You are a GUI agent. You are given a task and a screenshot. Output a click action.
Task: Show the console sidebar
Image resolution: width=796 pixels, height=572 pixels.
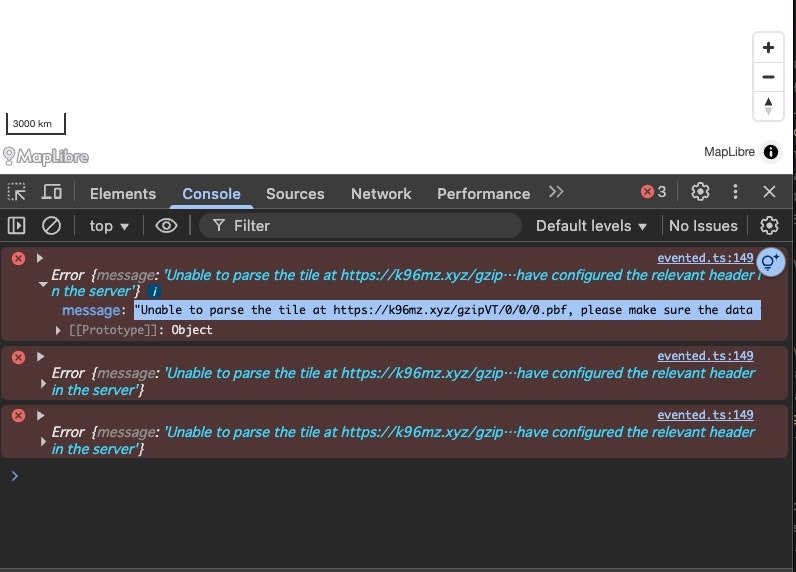[16, 225]
